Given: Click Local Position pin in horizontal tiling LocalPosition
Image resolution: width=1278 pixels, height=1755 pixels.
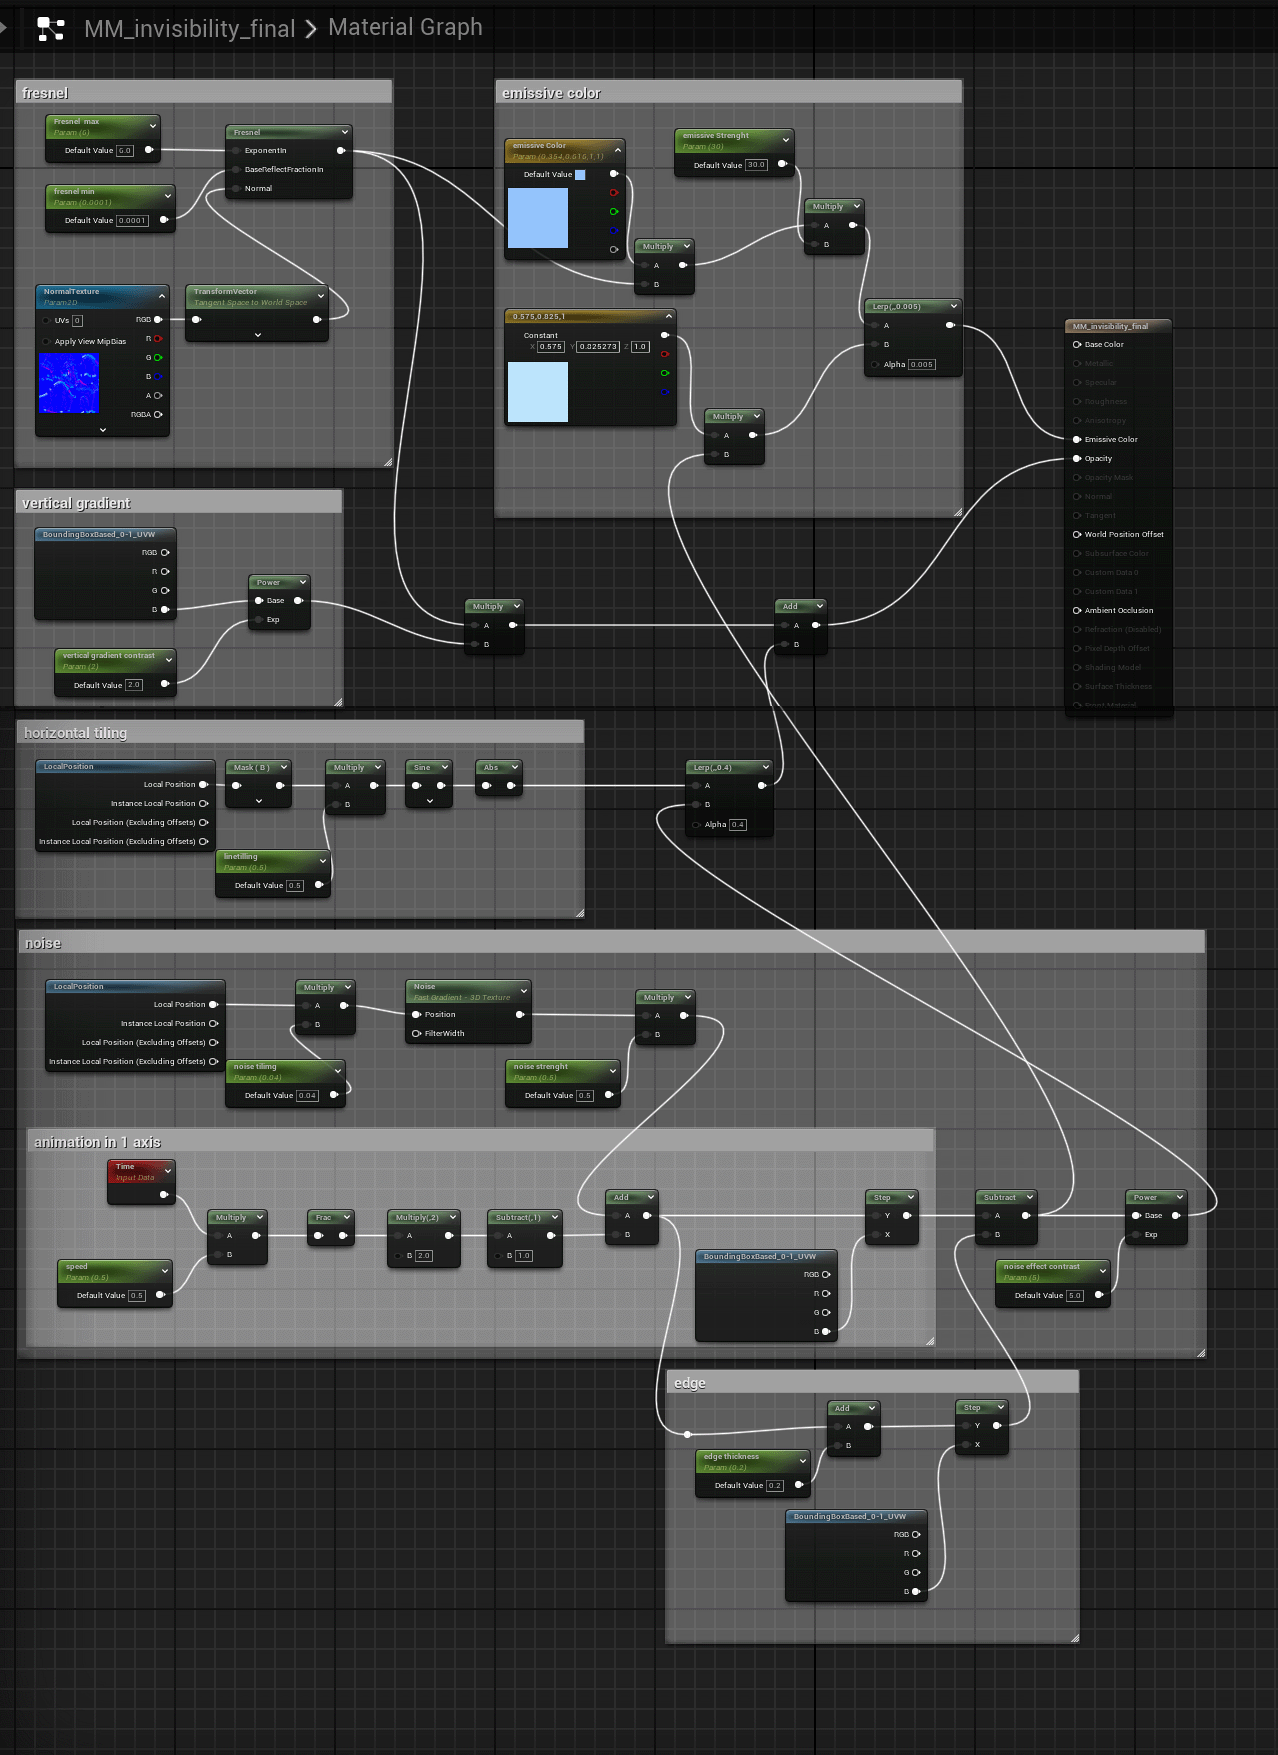Looking at the screenshot, I should [x=203, y=785].
